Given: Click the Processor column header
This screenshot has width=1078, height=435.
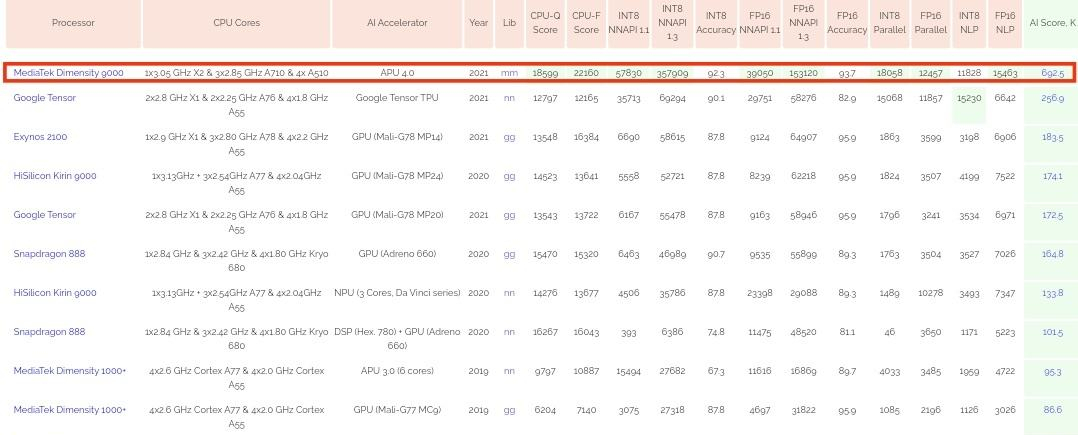Looking at the screenshot, I should tap(73, 23).
